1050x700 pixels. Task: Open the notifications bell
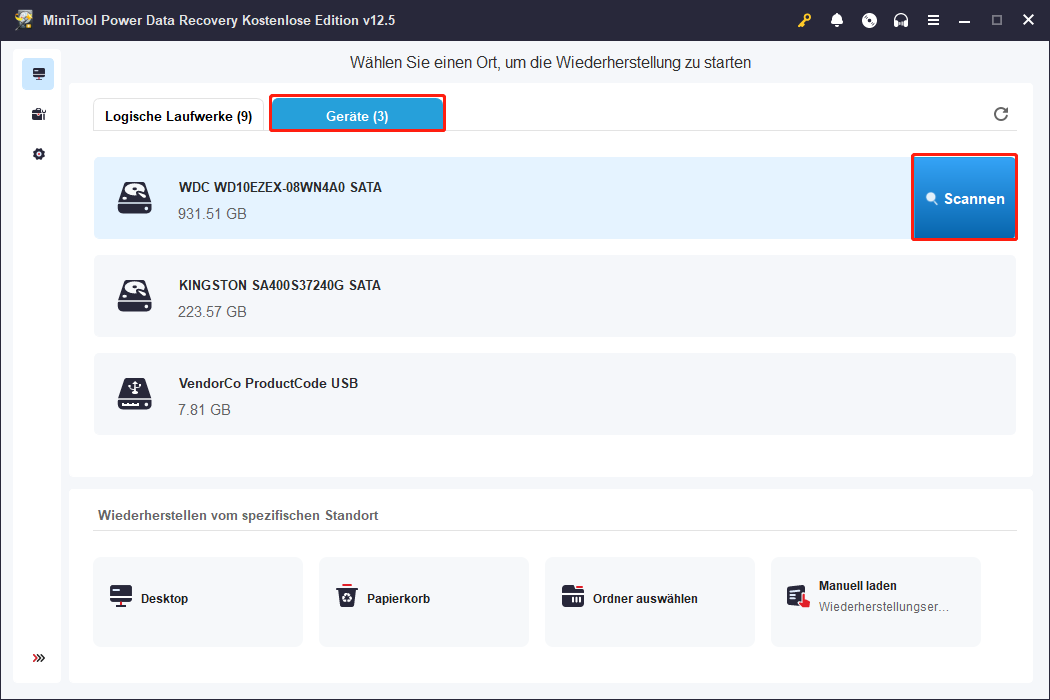(836, 20)
